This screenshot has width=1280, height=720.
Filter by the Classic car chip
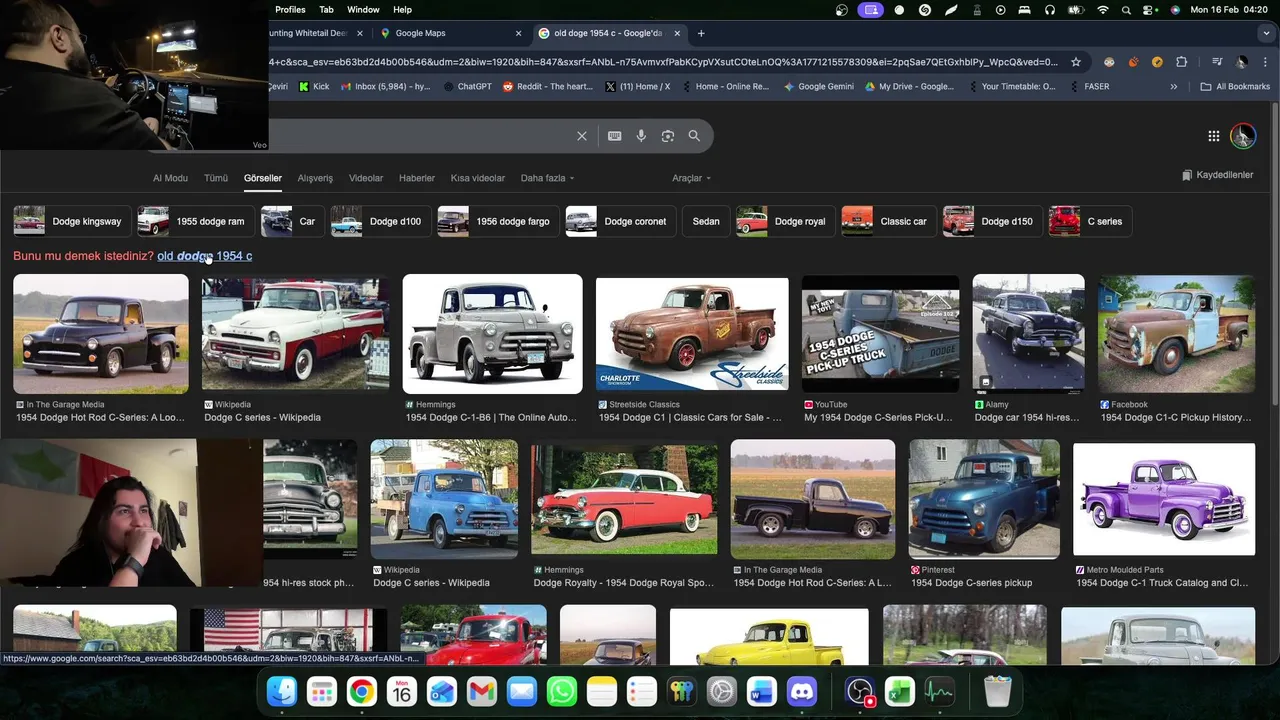point(888,221)
